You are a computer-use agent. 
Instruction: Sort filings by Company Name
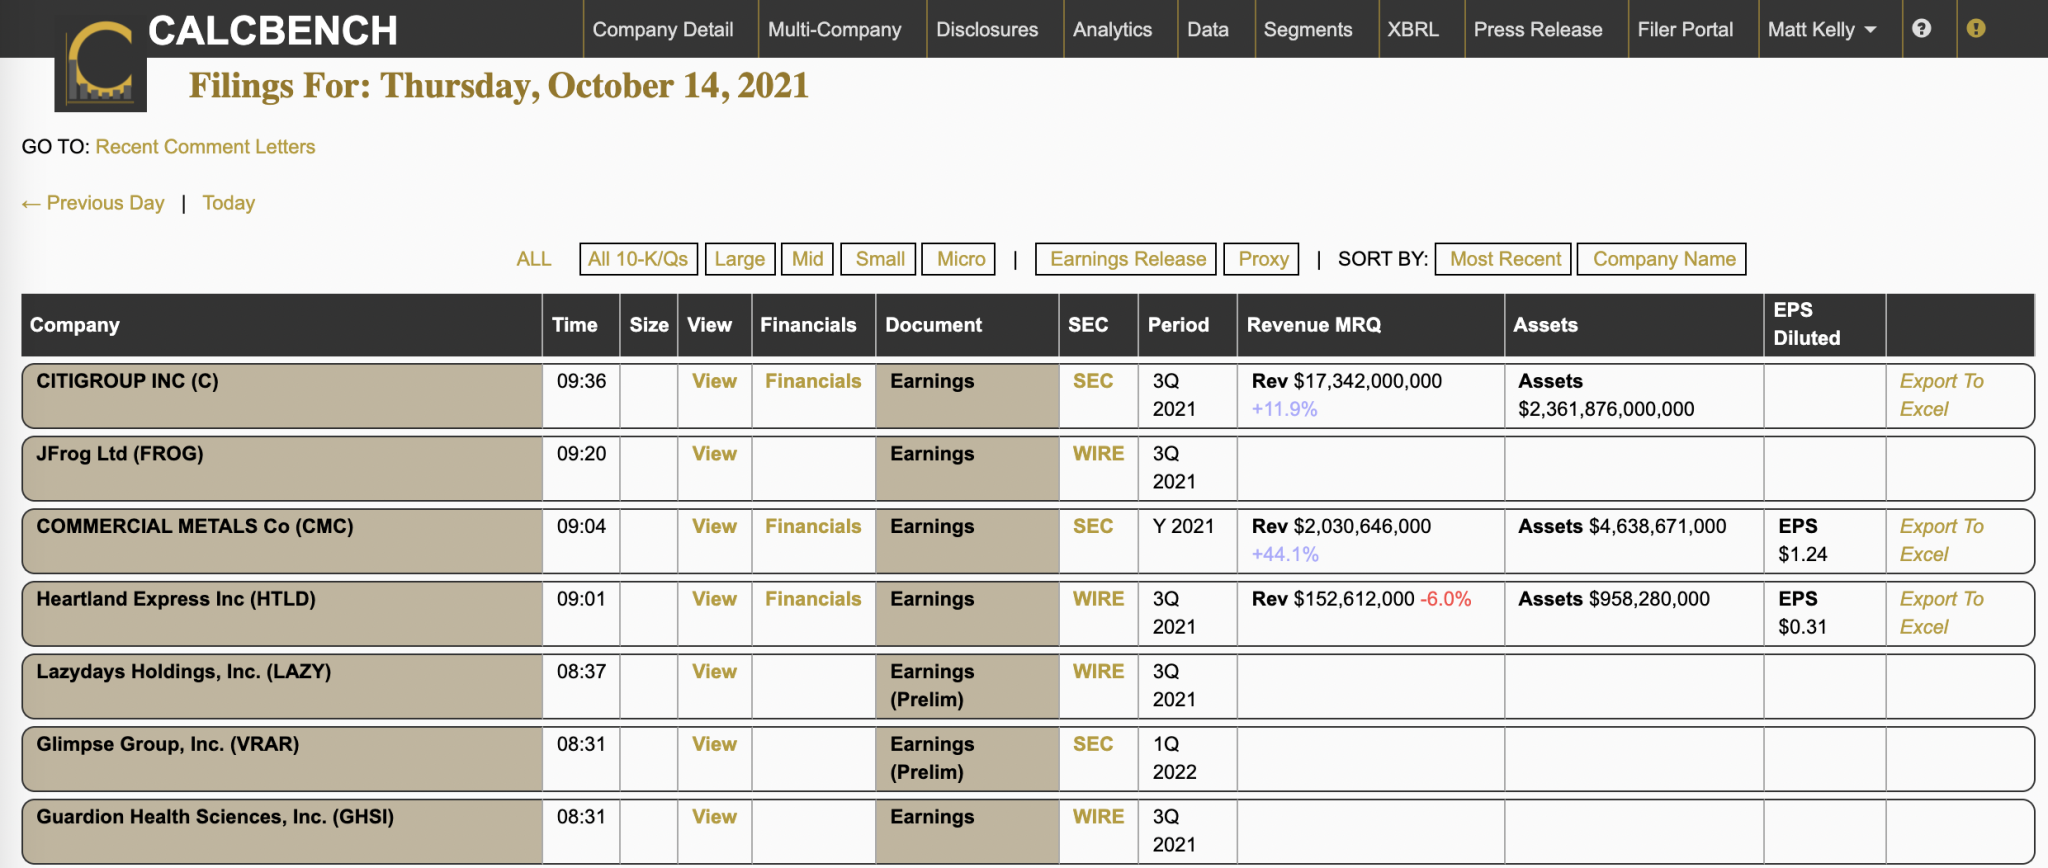pos(1663,259)
